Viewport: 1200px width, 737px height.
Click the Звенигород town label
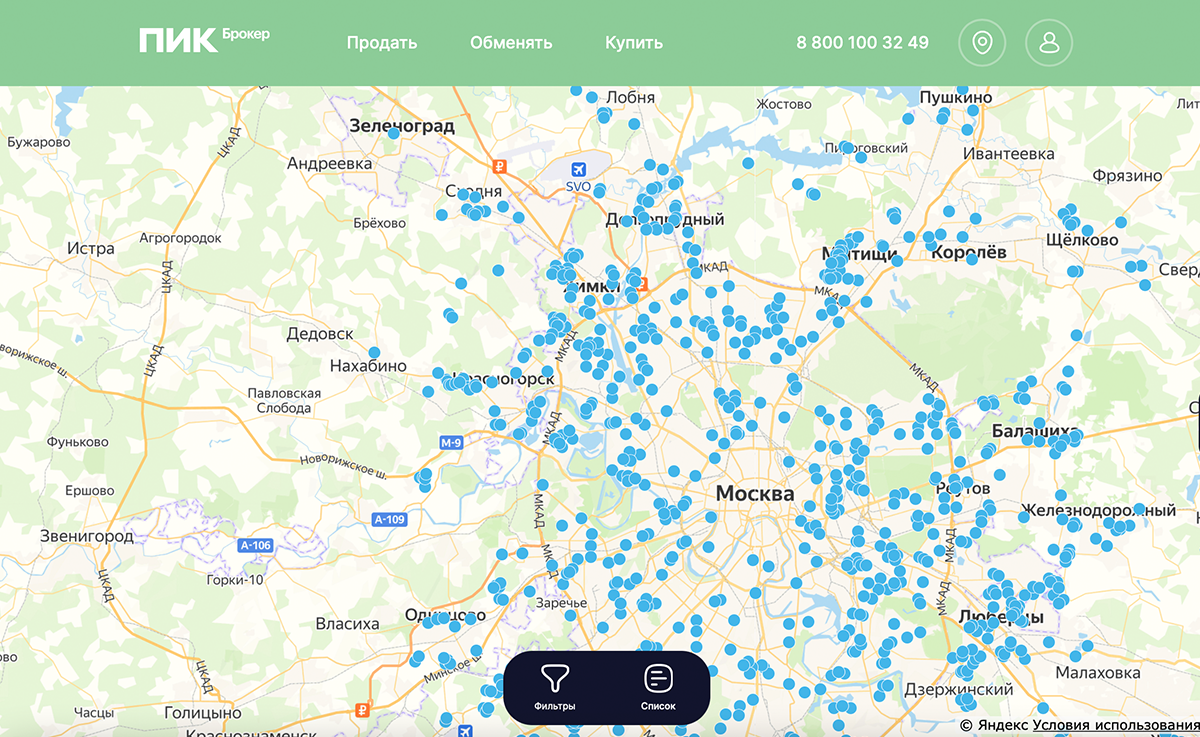tap(86, 536)
